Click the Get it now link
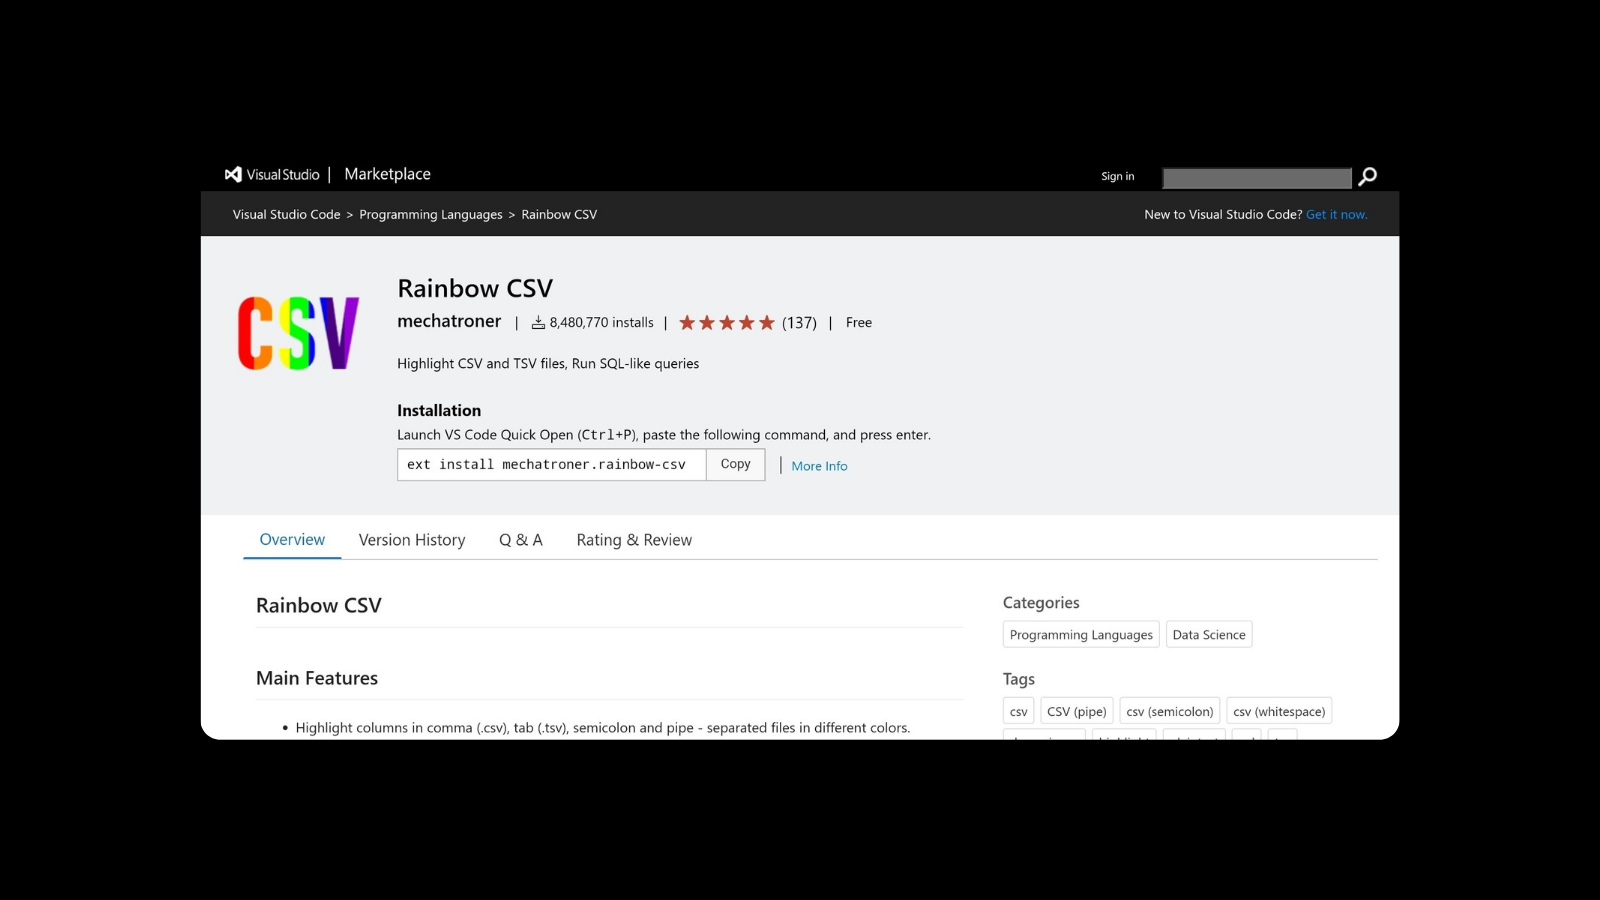Screen dimensions: 1600x900 [1336, 214]
